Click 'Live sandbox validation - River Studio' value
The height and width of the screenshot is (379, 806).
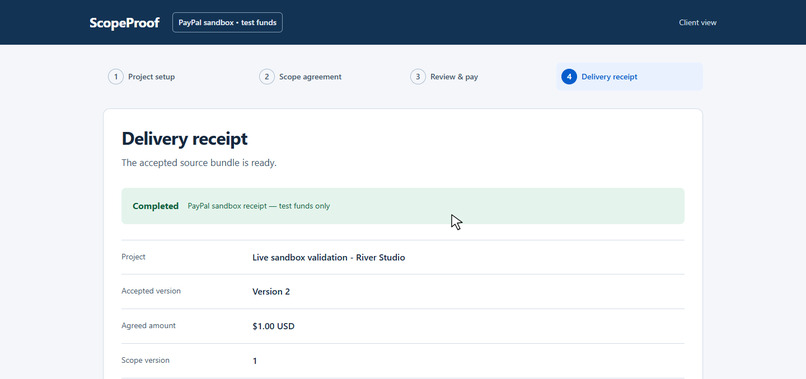point(328,258)
